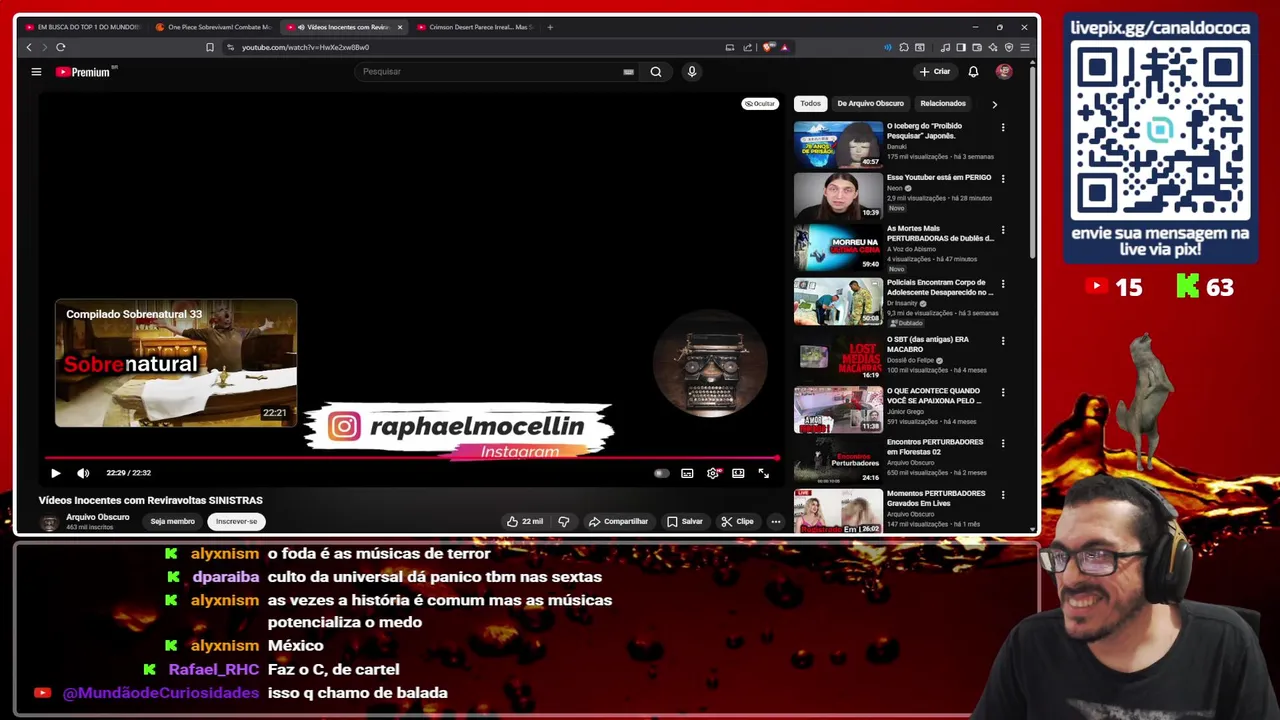
Task: Open more actions ellipsis below the video
Action: click(775, 521)
